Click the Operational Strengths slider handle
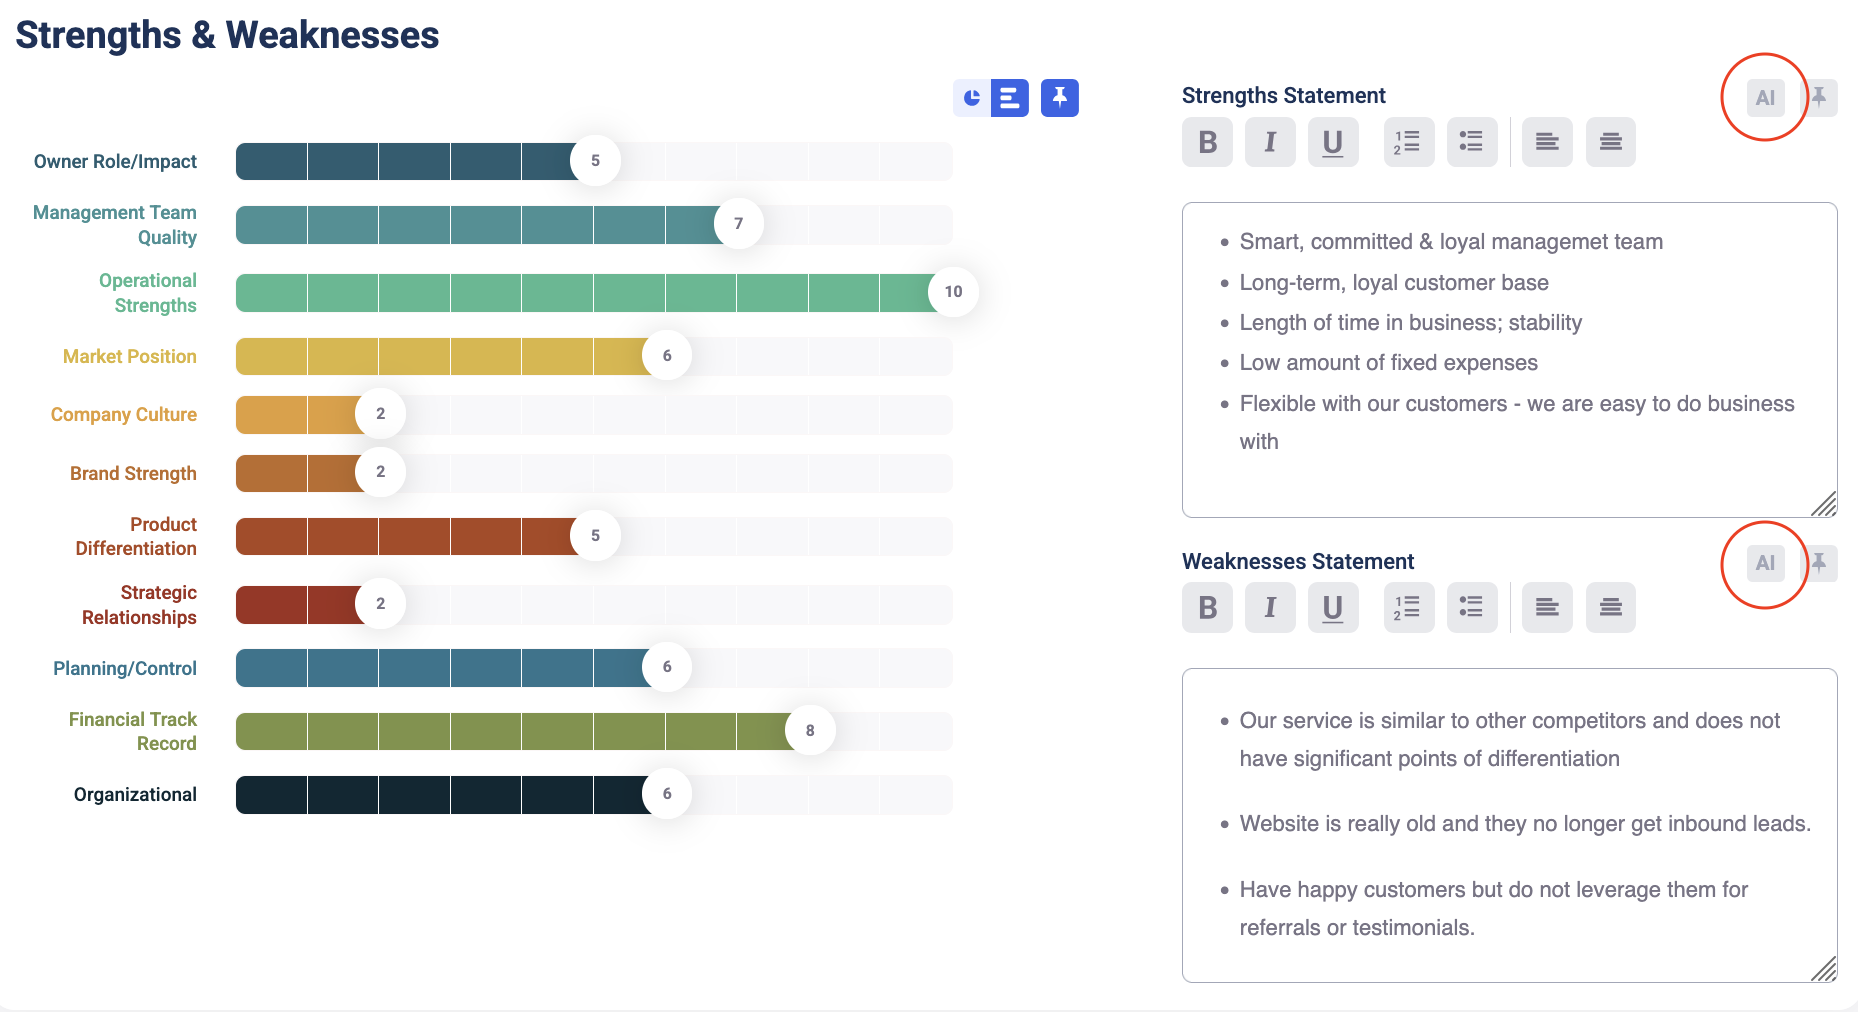The width and height of the screenshot is (1858, 1012). coord(953,292)
